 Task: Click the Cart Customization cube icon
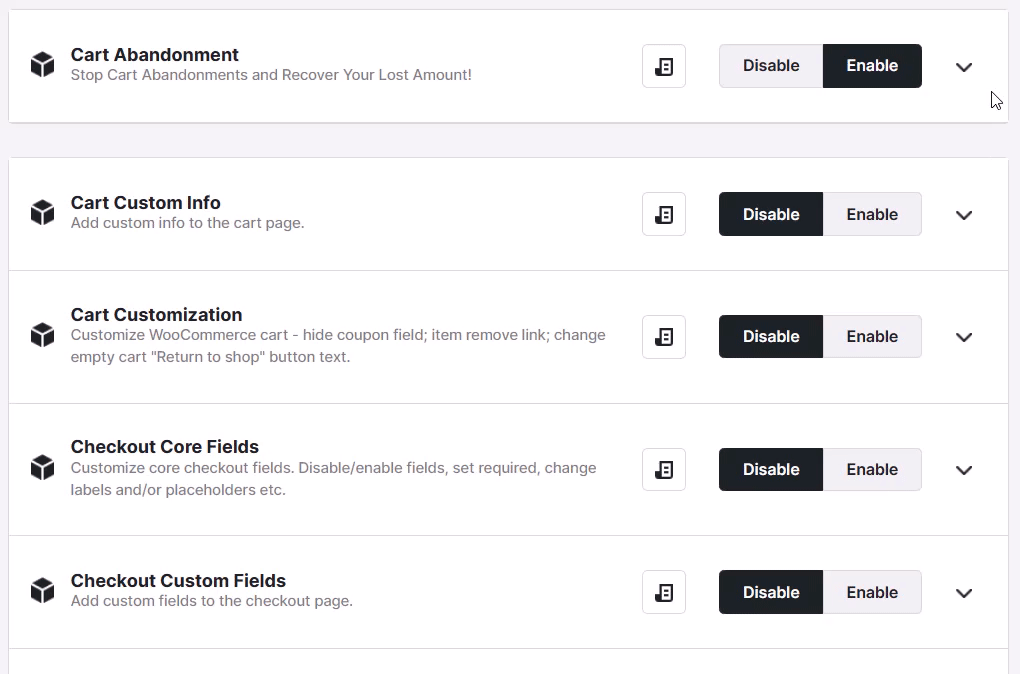click(42, 335)
